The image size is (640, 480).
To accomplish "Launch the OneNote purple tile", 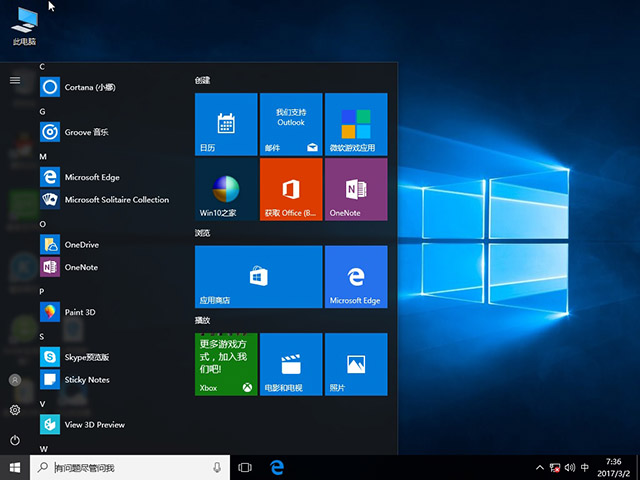I will click(x=355, y=189).
